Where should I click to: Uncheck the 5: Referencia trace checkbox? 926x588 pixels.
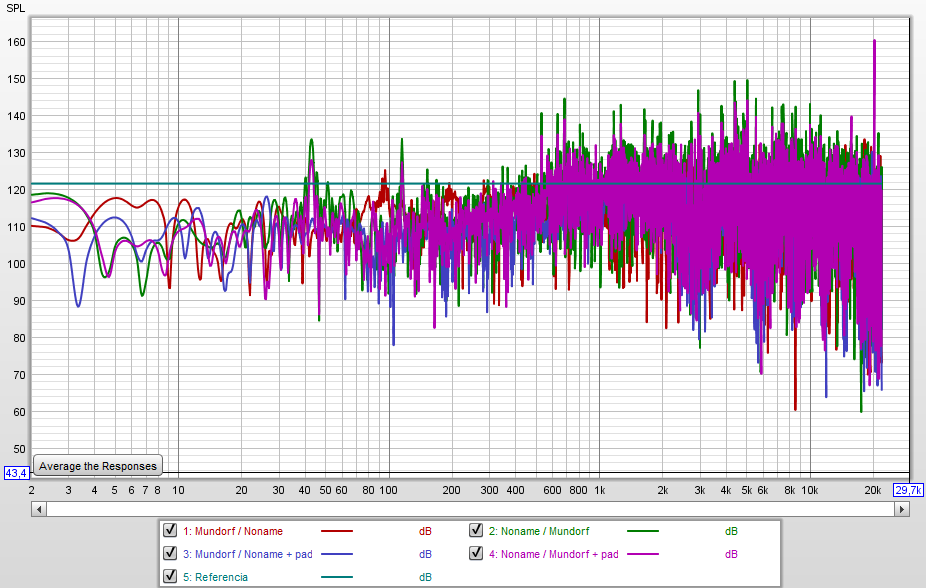point(170,576)
